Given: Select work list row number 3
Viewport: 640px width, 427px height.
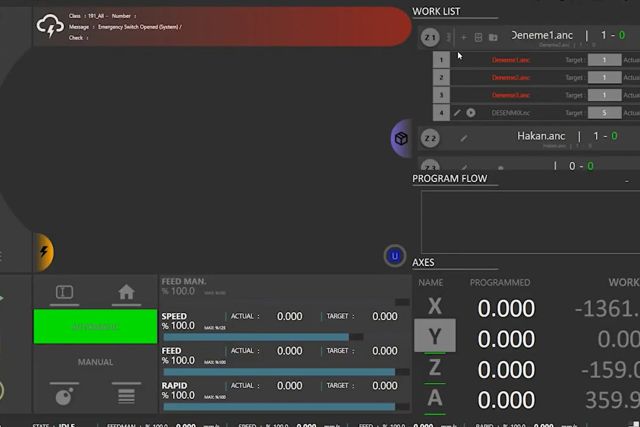Looking at the screenshot, I should point(441,95).
